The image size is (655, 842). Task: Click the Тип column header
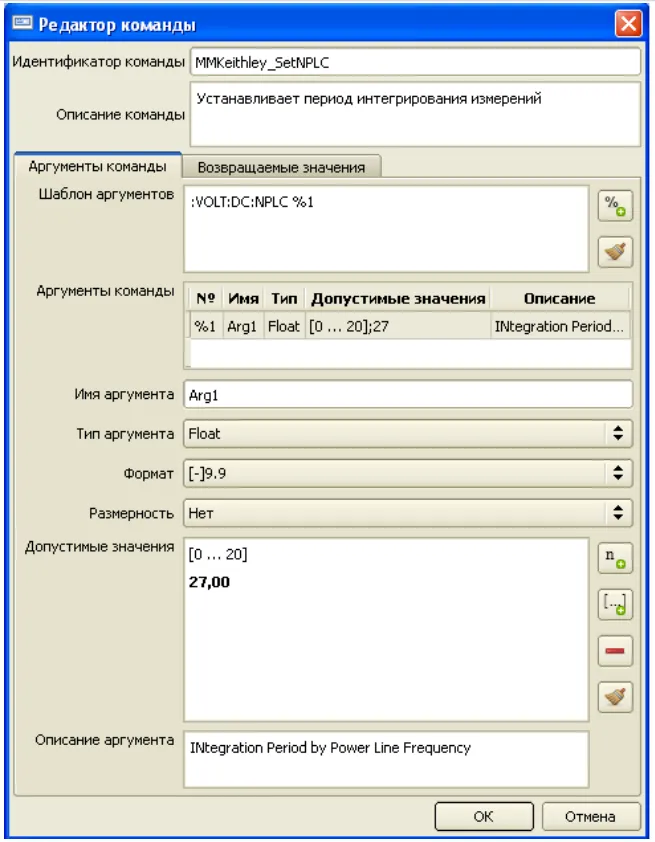coord(284,298)
